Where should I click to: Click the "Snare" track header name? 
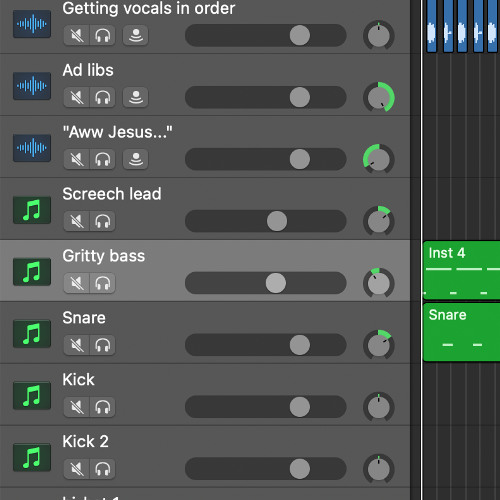(x=84, y=318)
